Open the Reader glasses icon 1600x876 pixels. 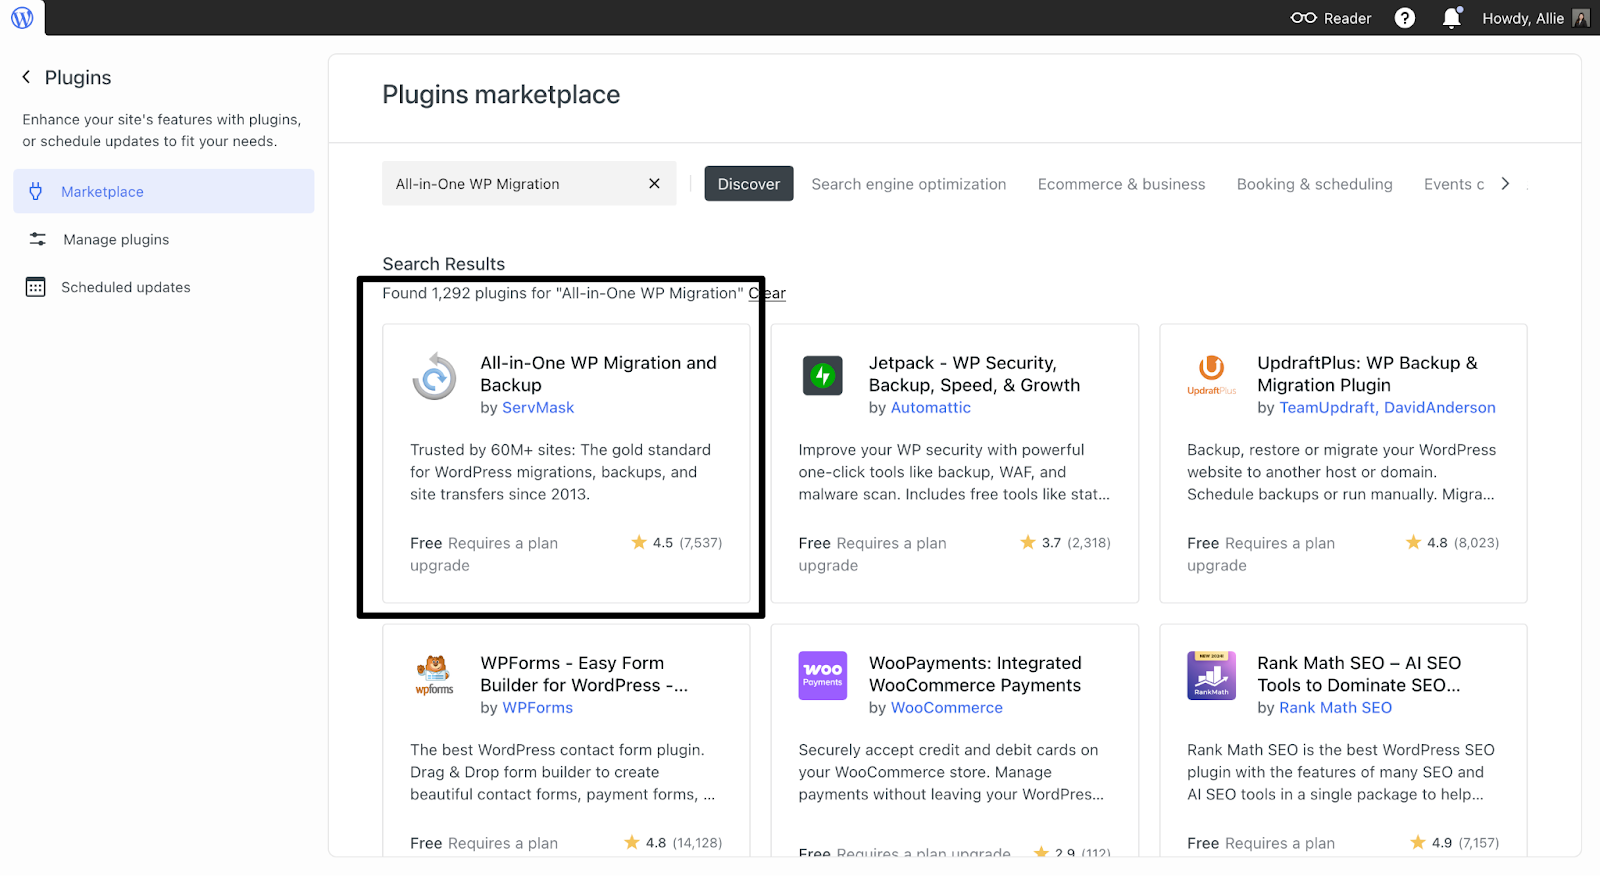(x=1303, y=18)
